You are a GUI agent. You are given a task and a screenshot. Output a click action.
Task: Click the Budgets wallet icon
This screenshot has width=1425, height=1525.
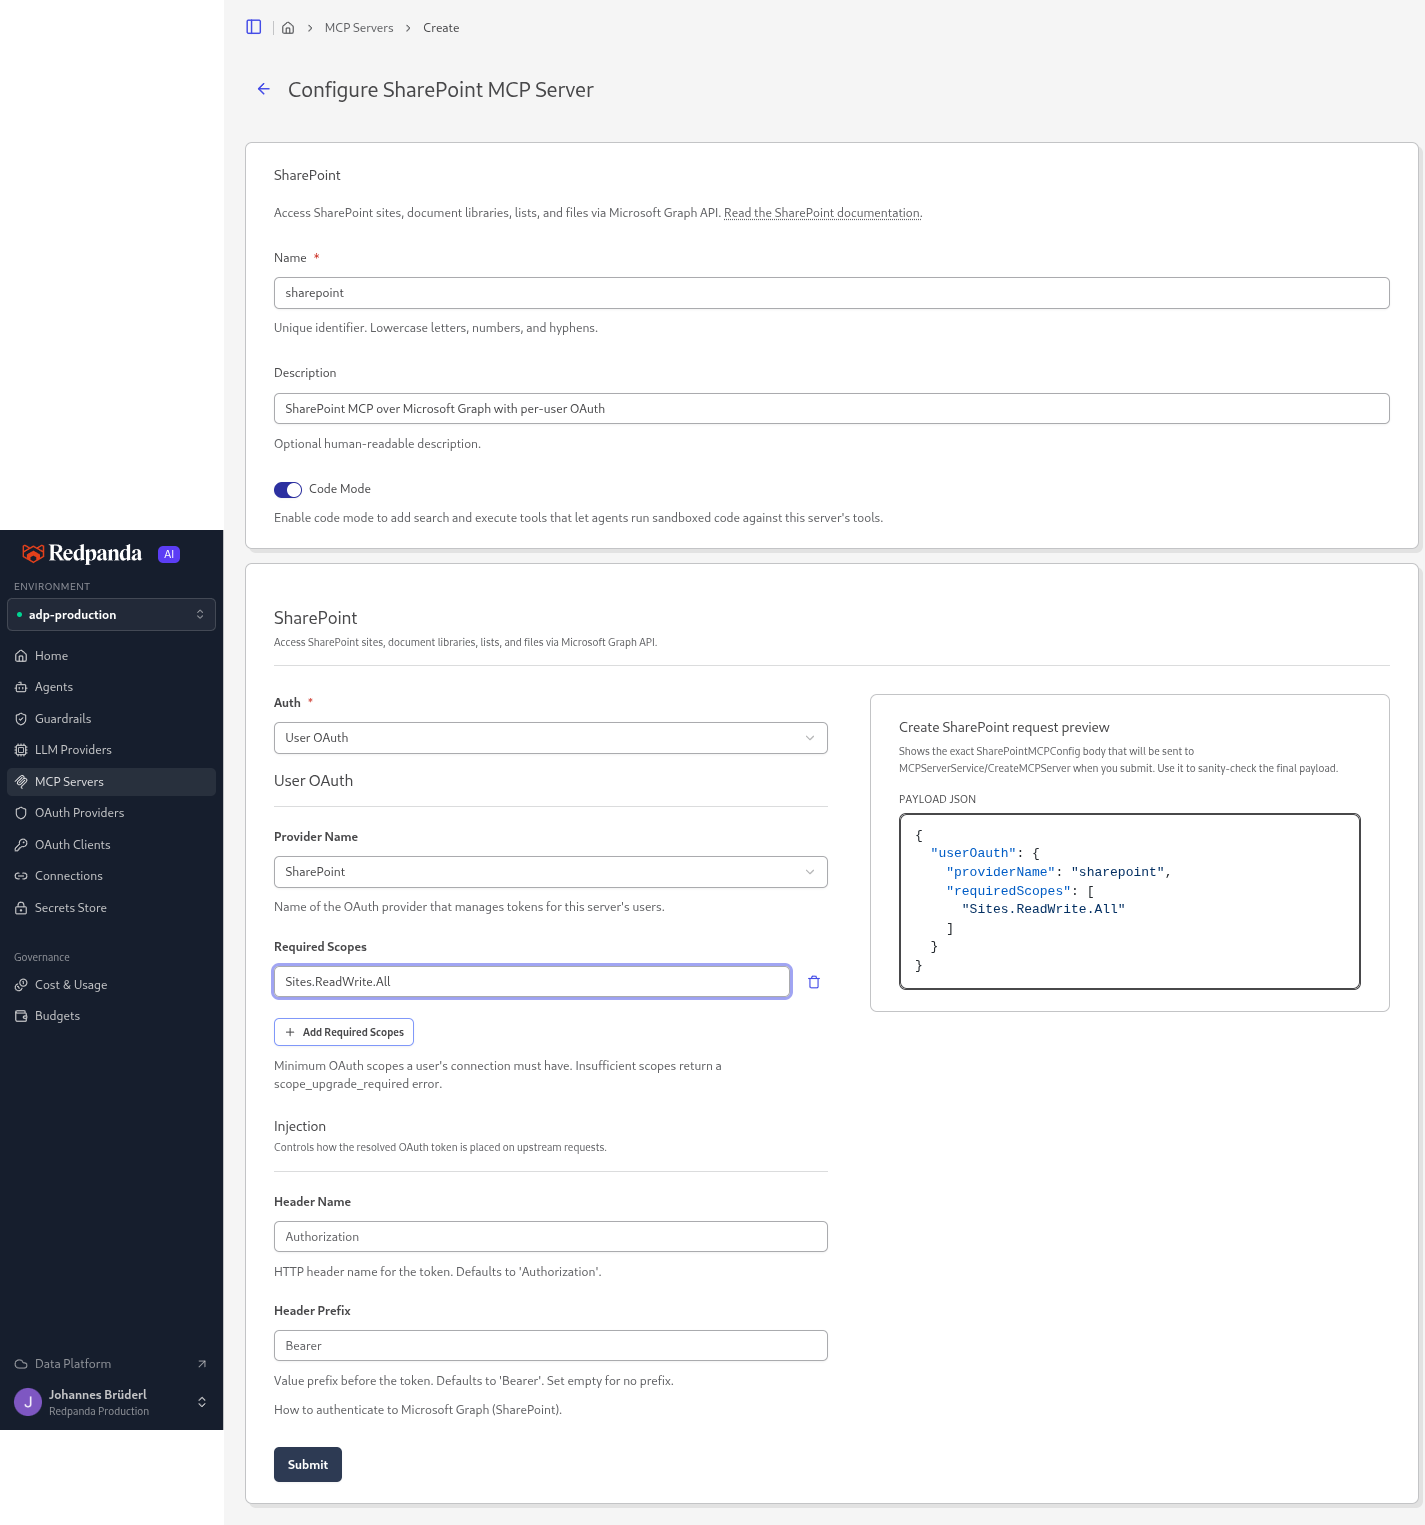coord(21,1016)
